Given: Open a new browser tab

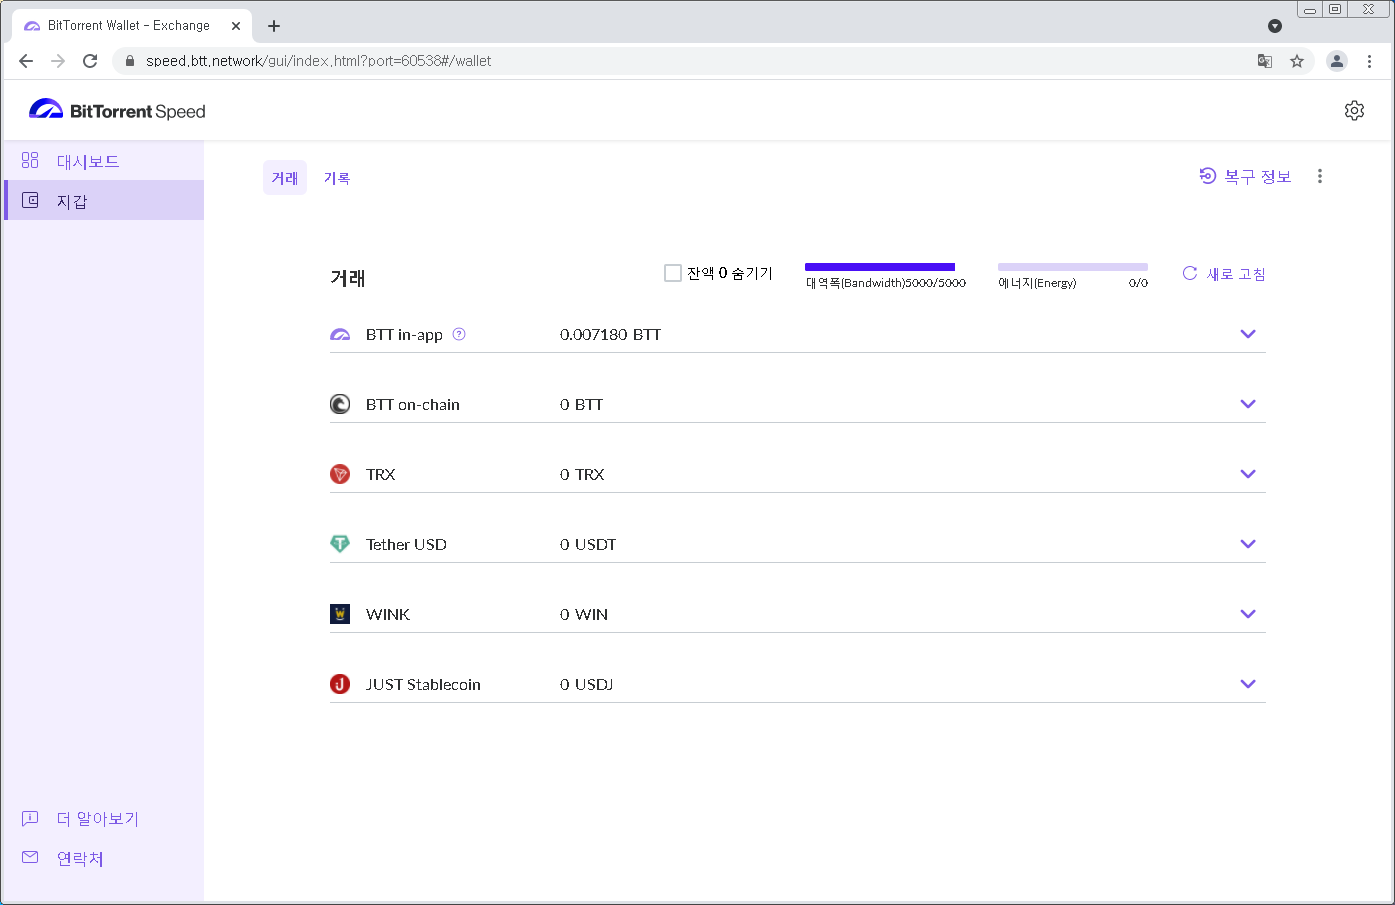Looking at the screenshot, I should coord(274,26).
